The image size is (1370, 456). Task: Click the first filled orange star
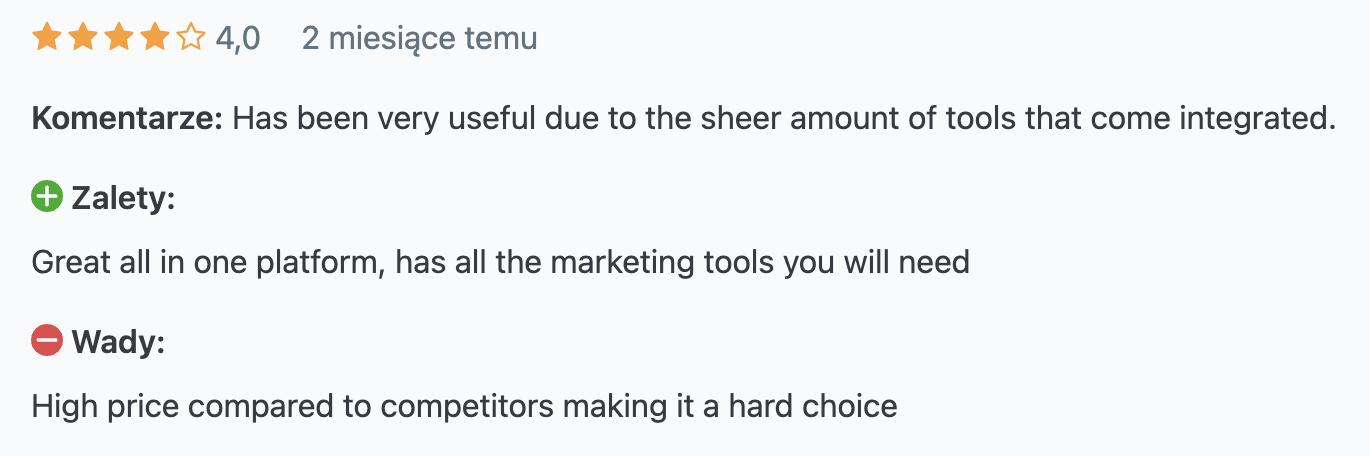coord(47,39)
